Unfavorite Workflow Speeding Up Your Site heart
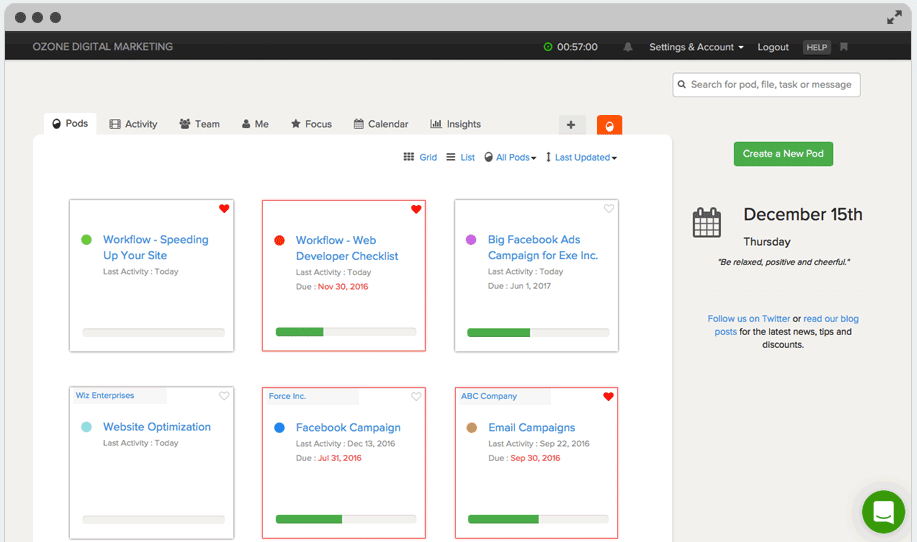Image resolution: width=917 pixels, height=542 pixels. (x=224, y=209)
